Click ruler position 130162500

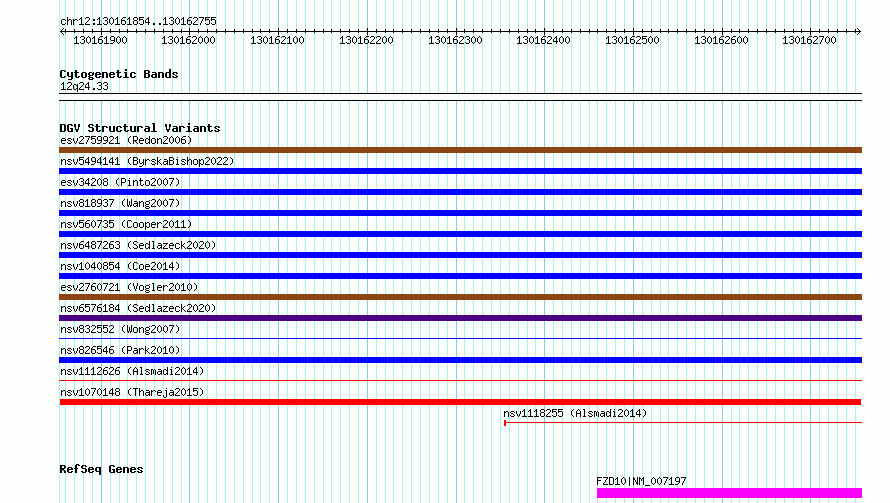[x=632, y=40]
